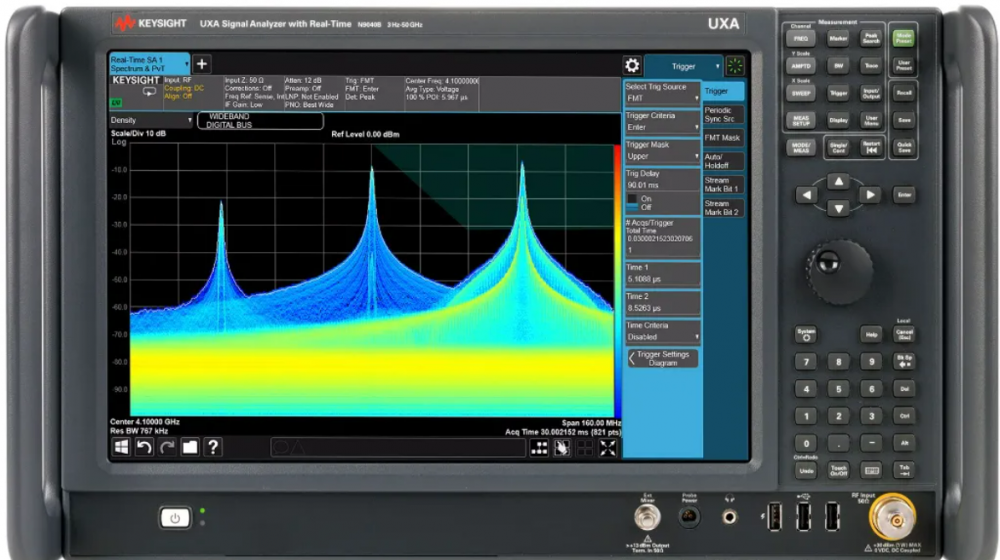Push the on-screen keyboard hardware key
1000x560 pixels.
pos(871,471)
